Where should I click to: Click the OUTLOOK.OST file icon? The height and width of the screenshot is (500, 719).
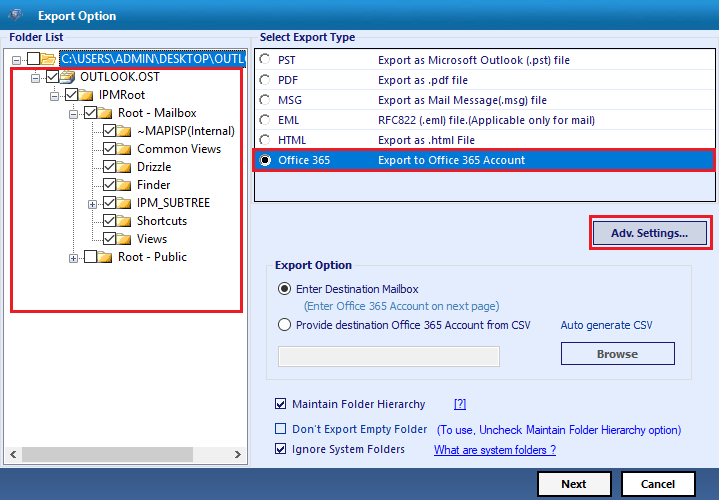point(68,77)
